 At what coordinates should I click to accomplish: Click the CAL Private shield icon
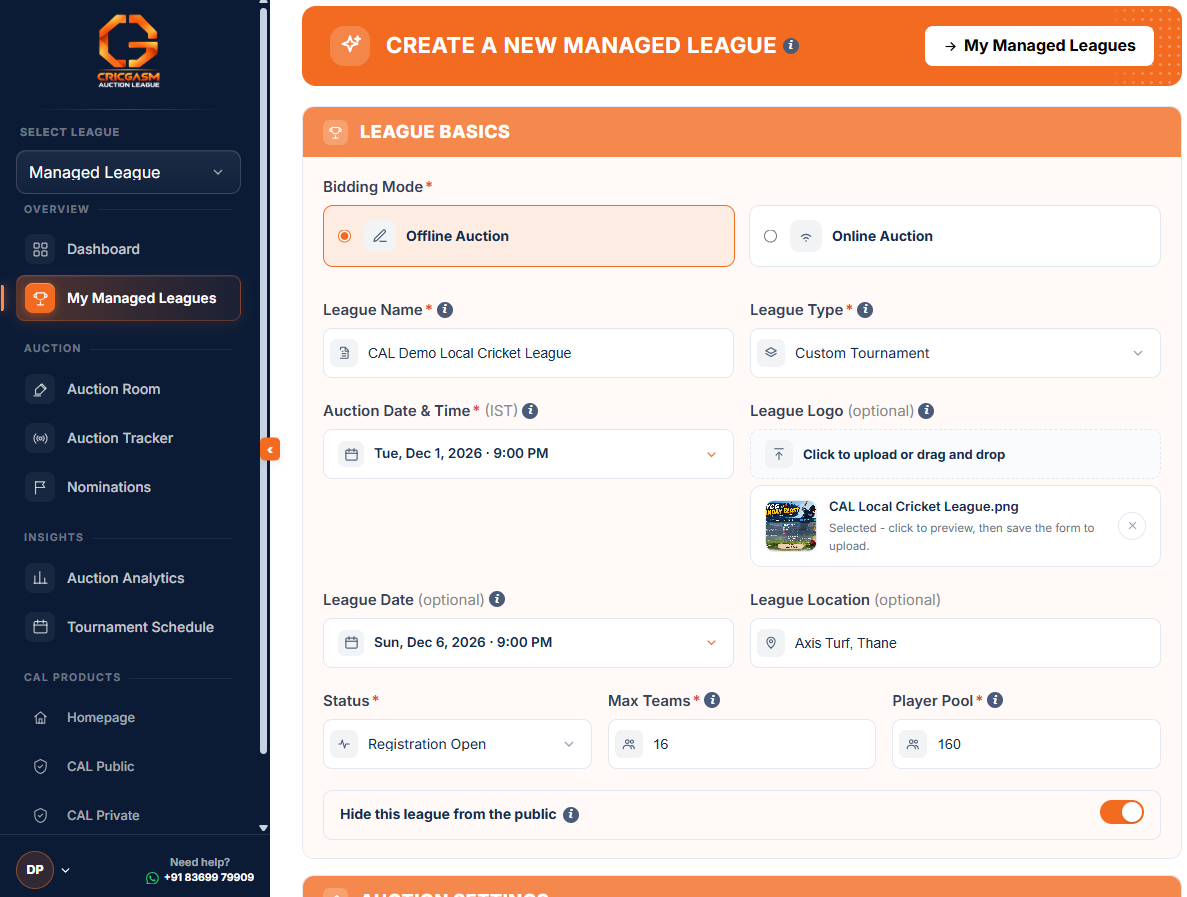coord(41,815)
